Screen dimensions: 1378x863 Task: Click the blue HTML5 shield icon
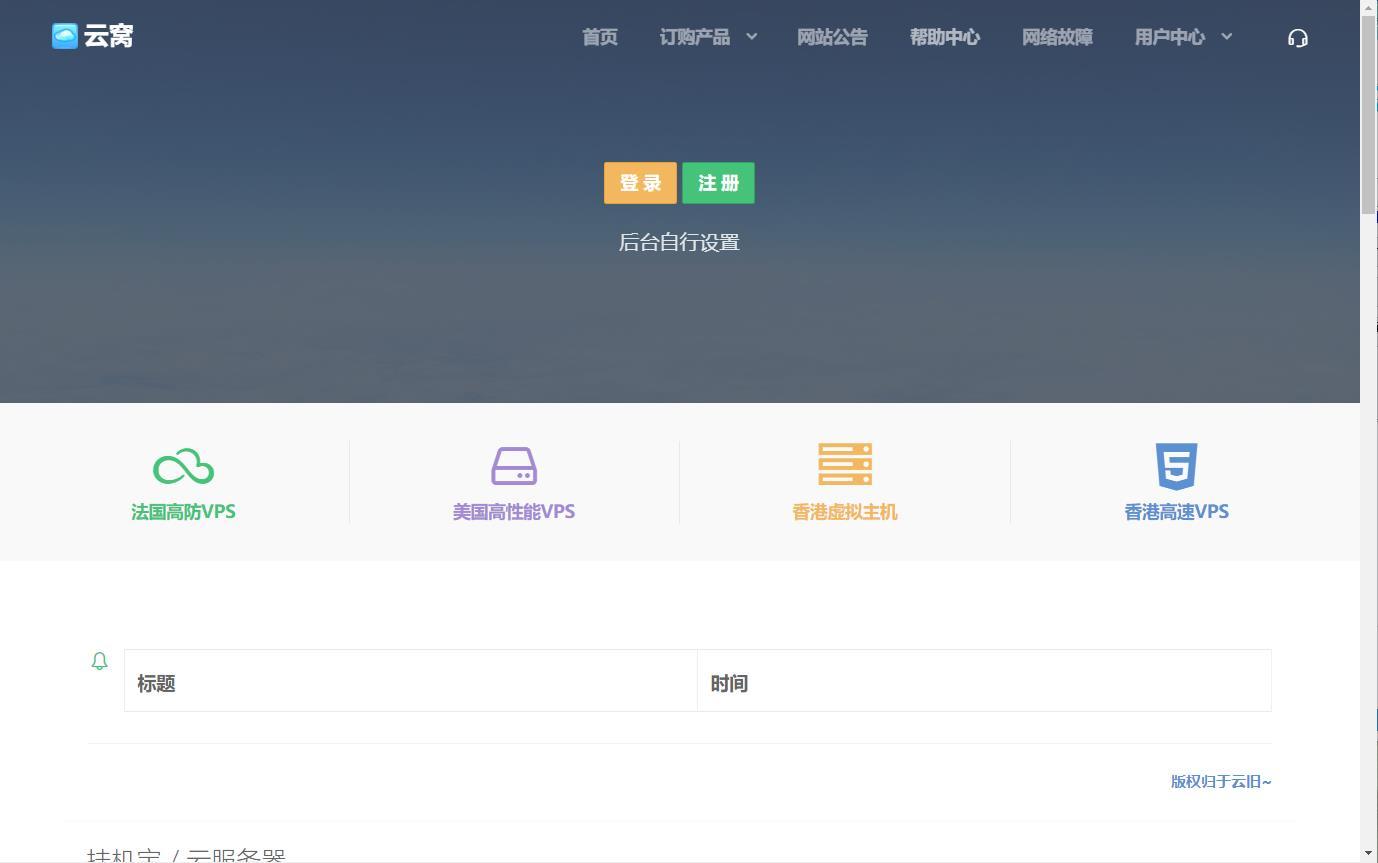pyautogui.click(x=1176, y=466)
